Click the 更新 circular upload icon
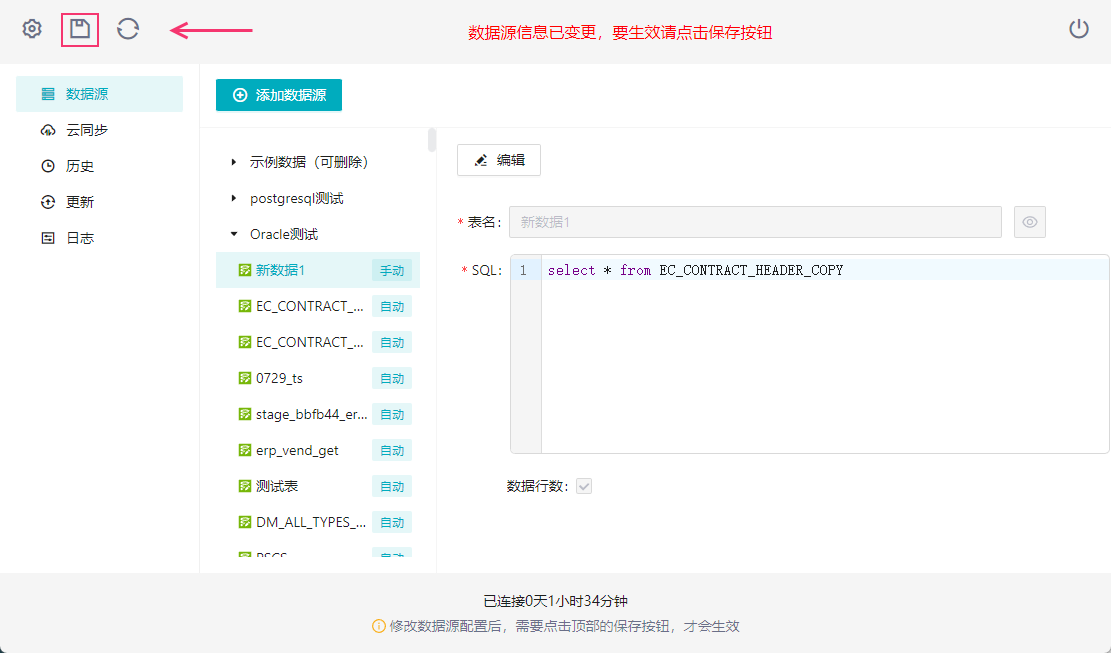 pos(48,203)
